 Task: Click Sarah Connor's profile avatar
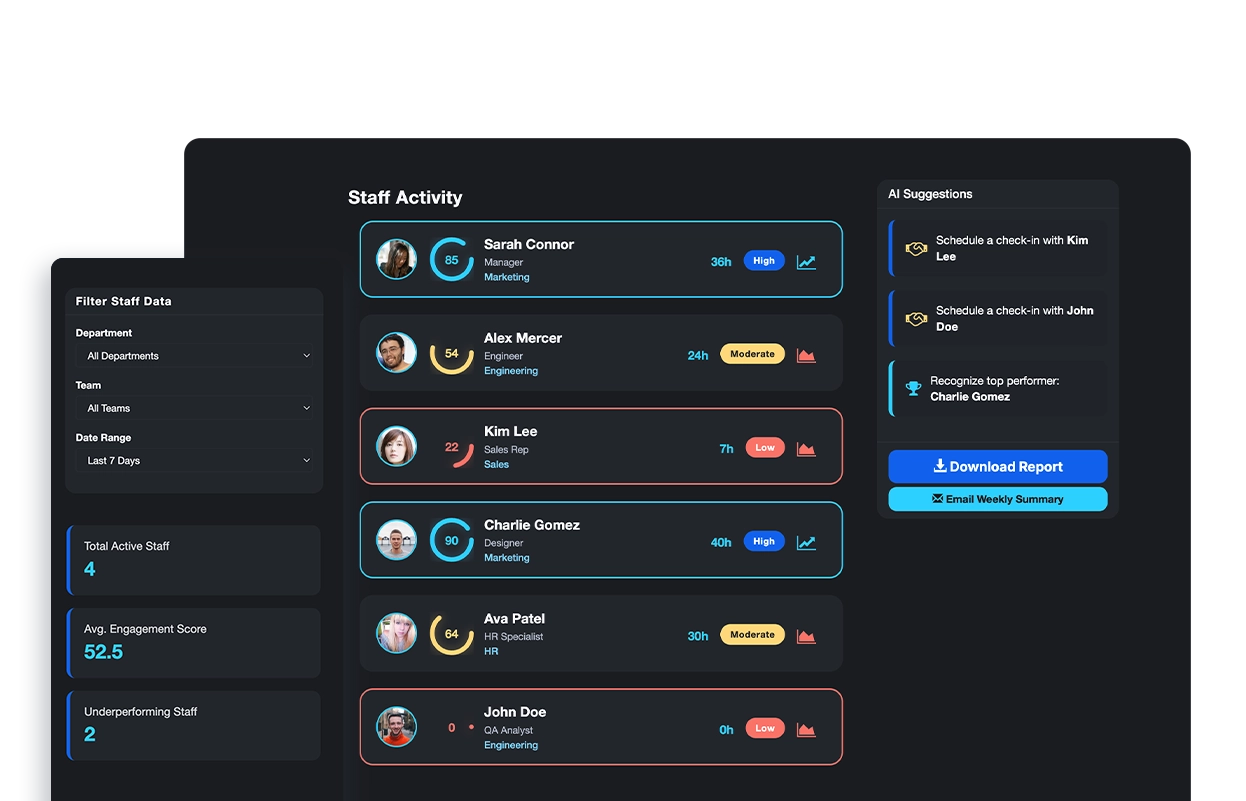click(396, 259)
